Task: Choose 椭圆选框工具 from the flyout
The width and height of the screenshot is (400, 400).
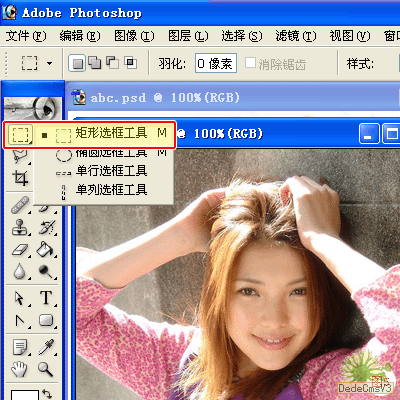Action: pyautogui.click(x=104, y=153)
